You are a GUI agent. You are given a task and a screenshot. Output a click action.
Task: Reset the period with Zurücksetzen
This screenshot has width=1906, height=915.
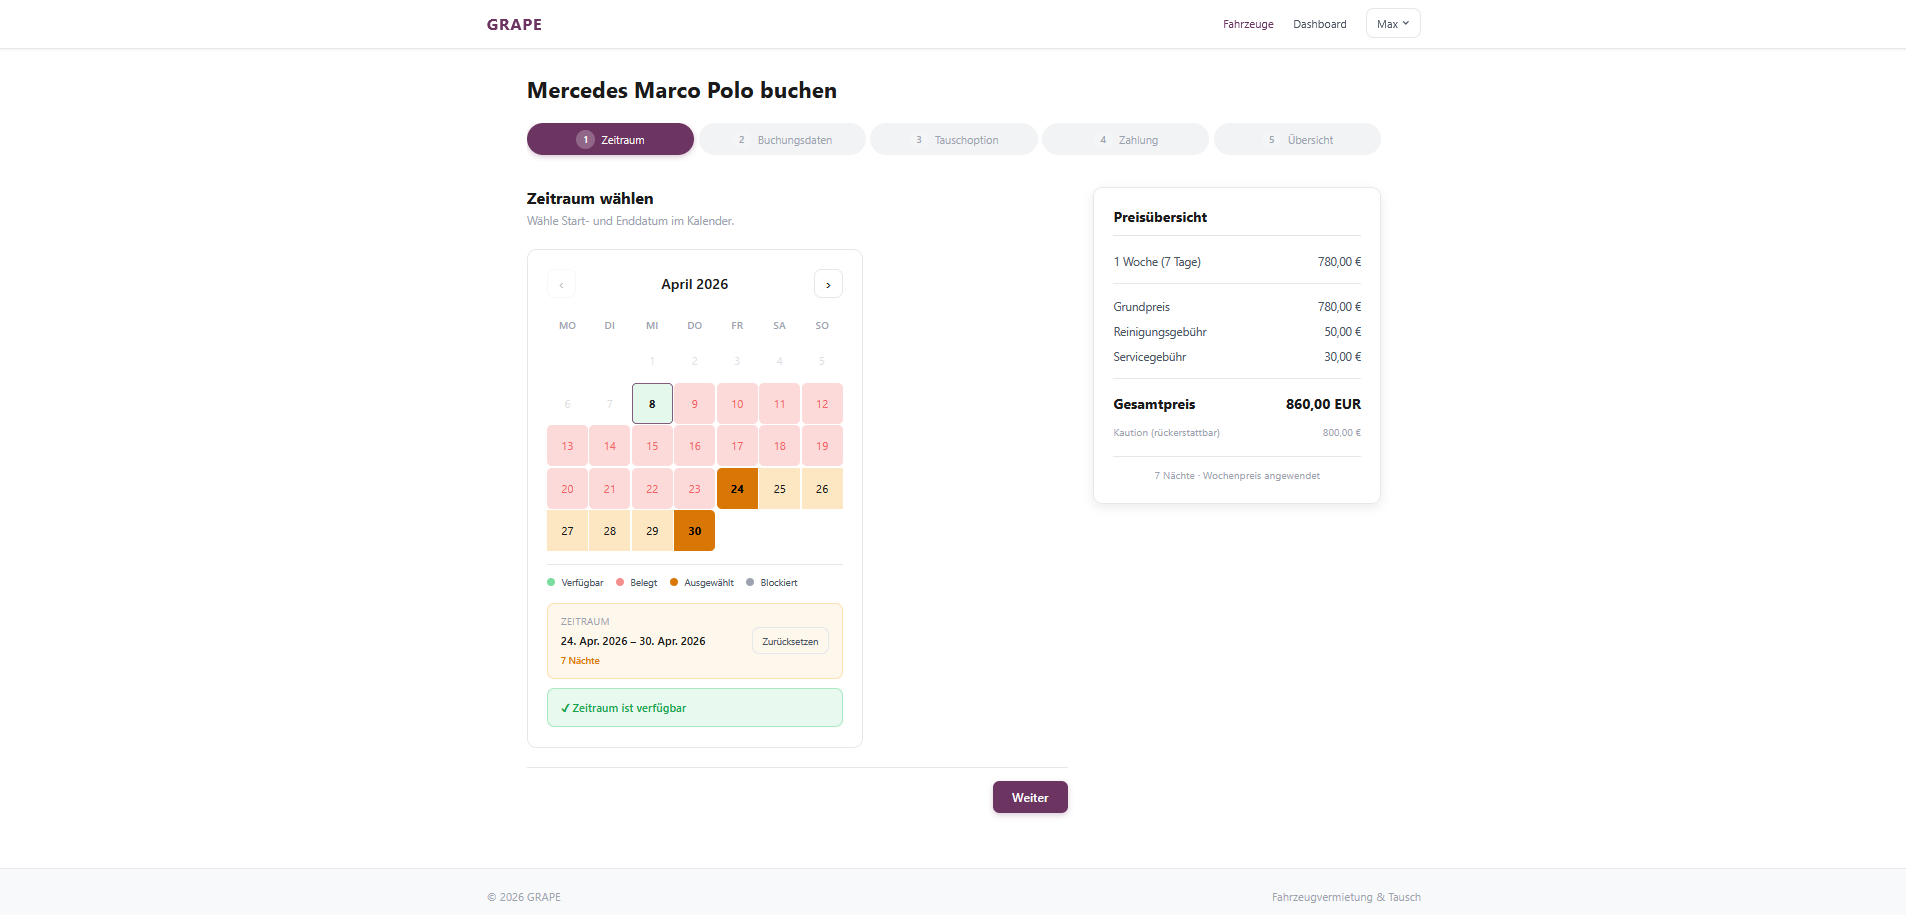(790, 642)
